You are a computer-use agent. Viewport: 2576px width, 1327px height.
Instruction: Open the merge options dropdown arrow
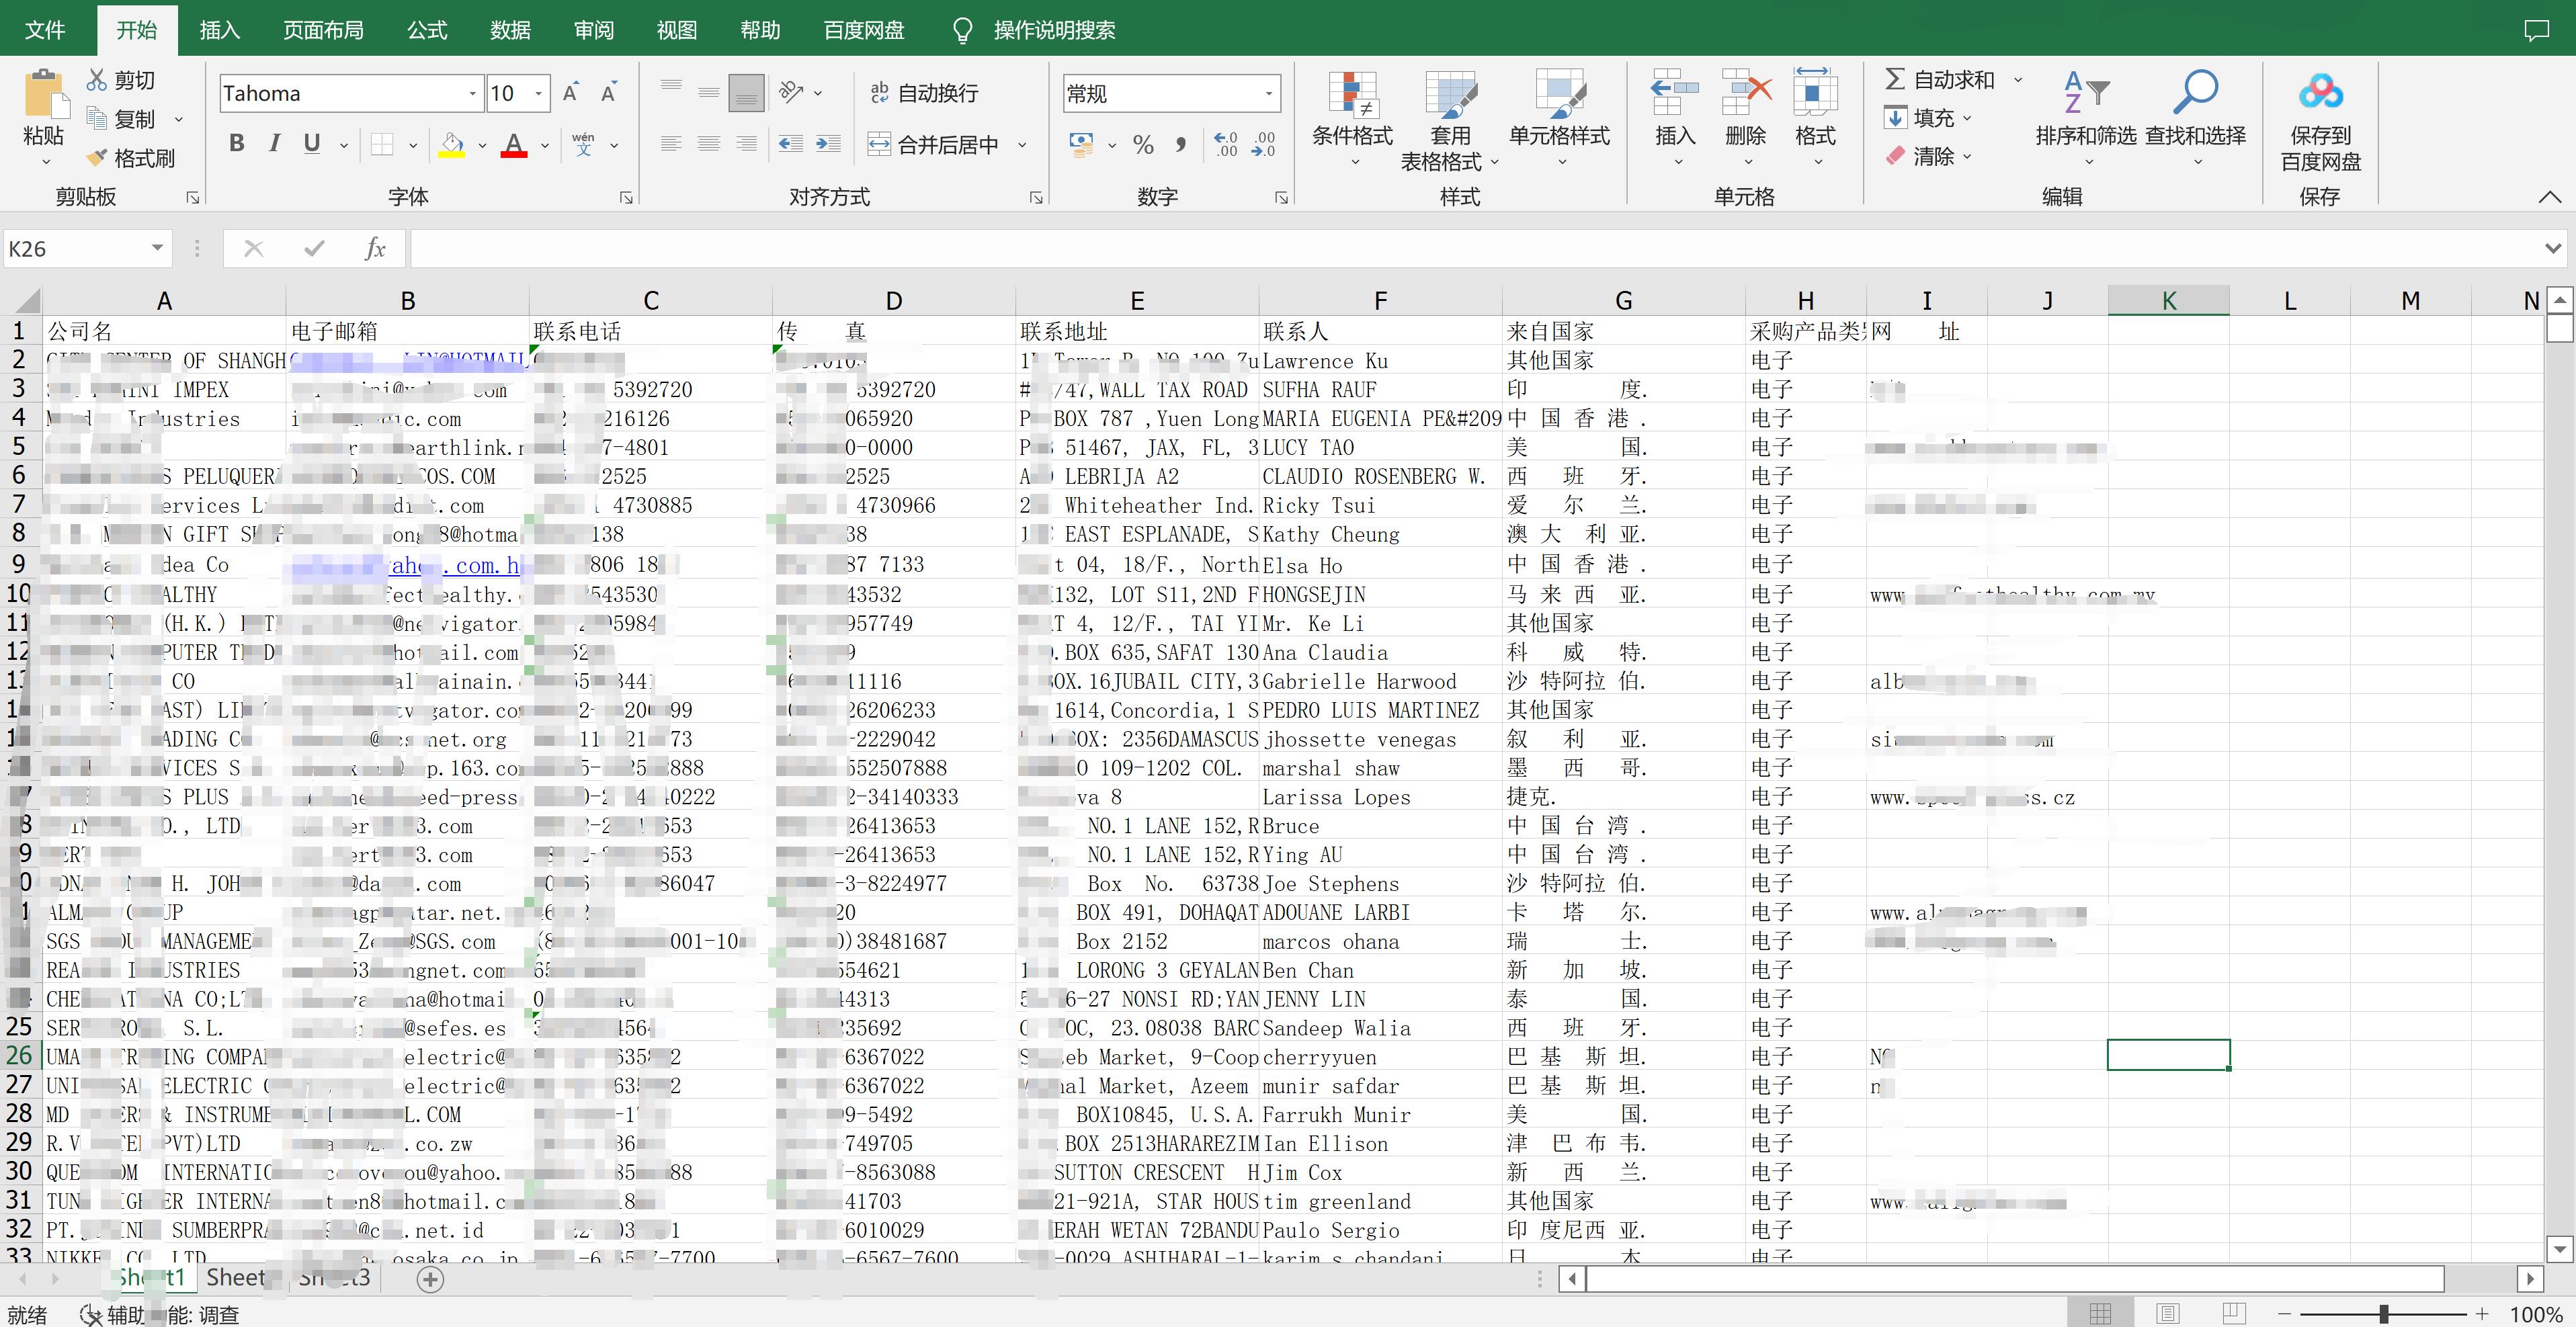(1022, 145)
